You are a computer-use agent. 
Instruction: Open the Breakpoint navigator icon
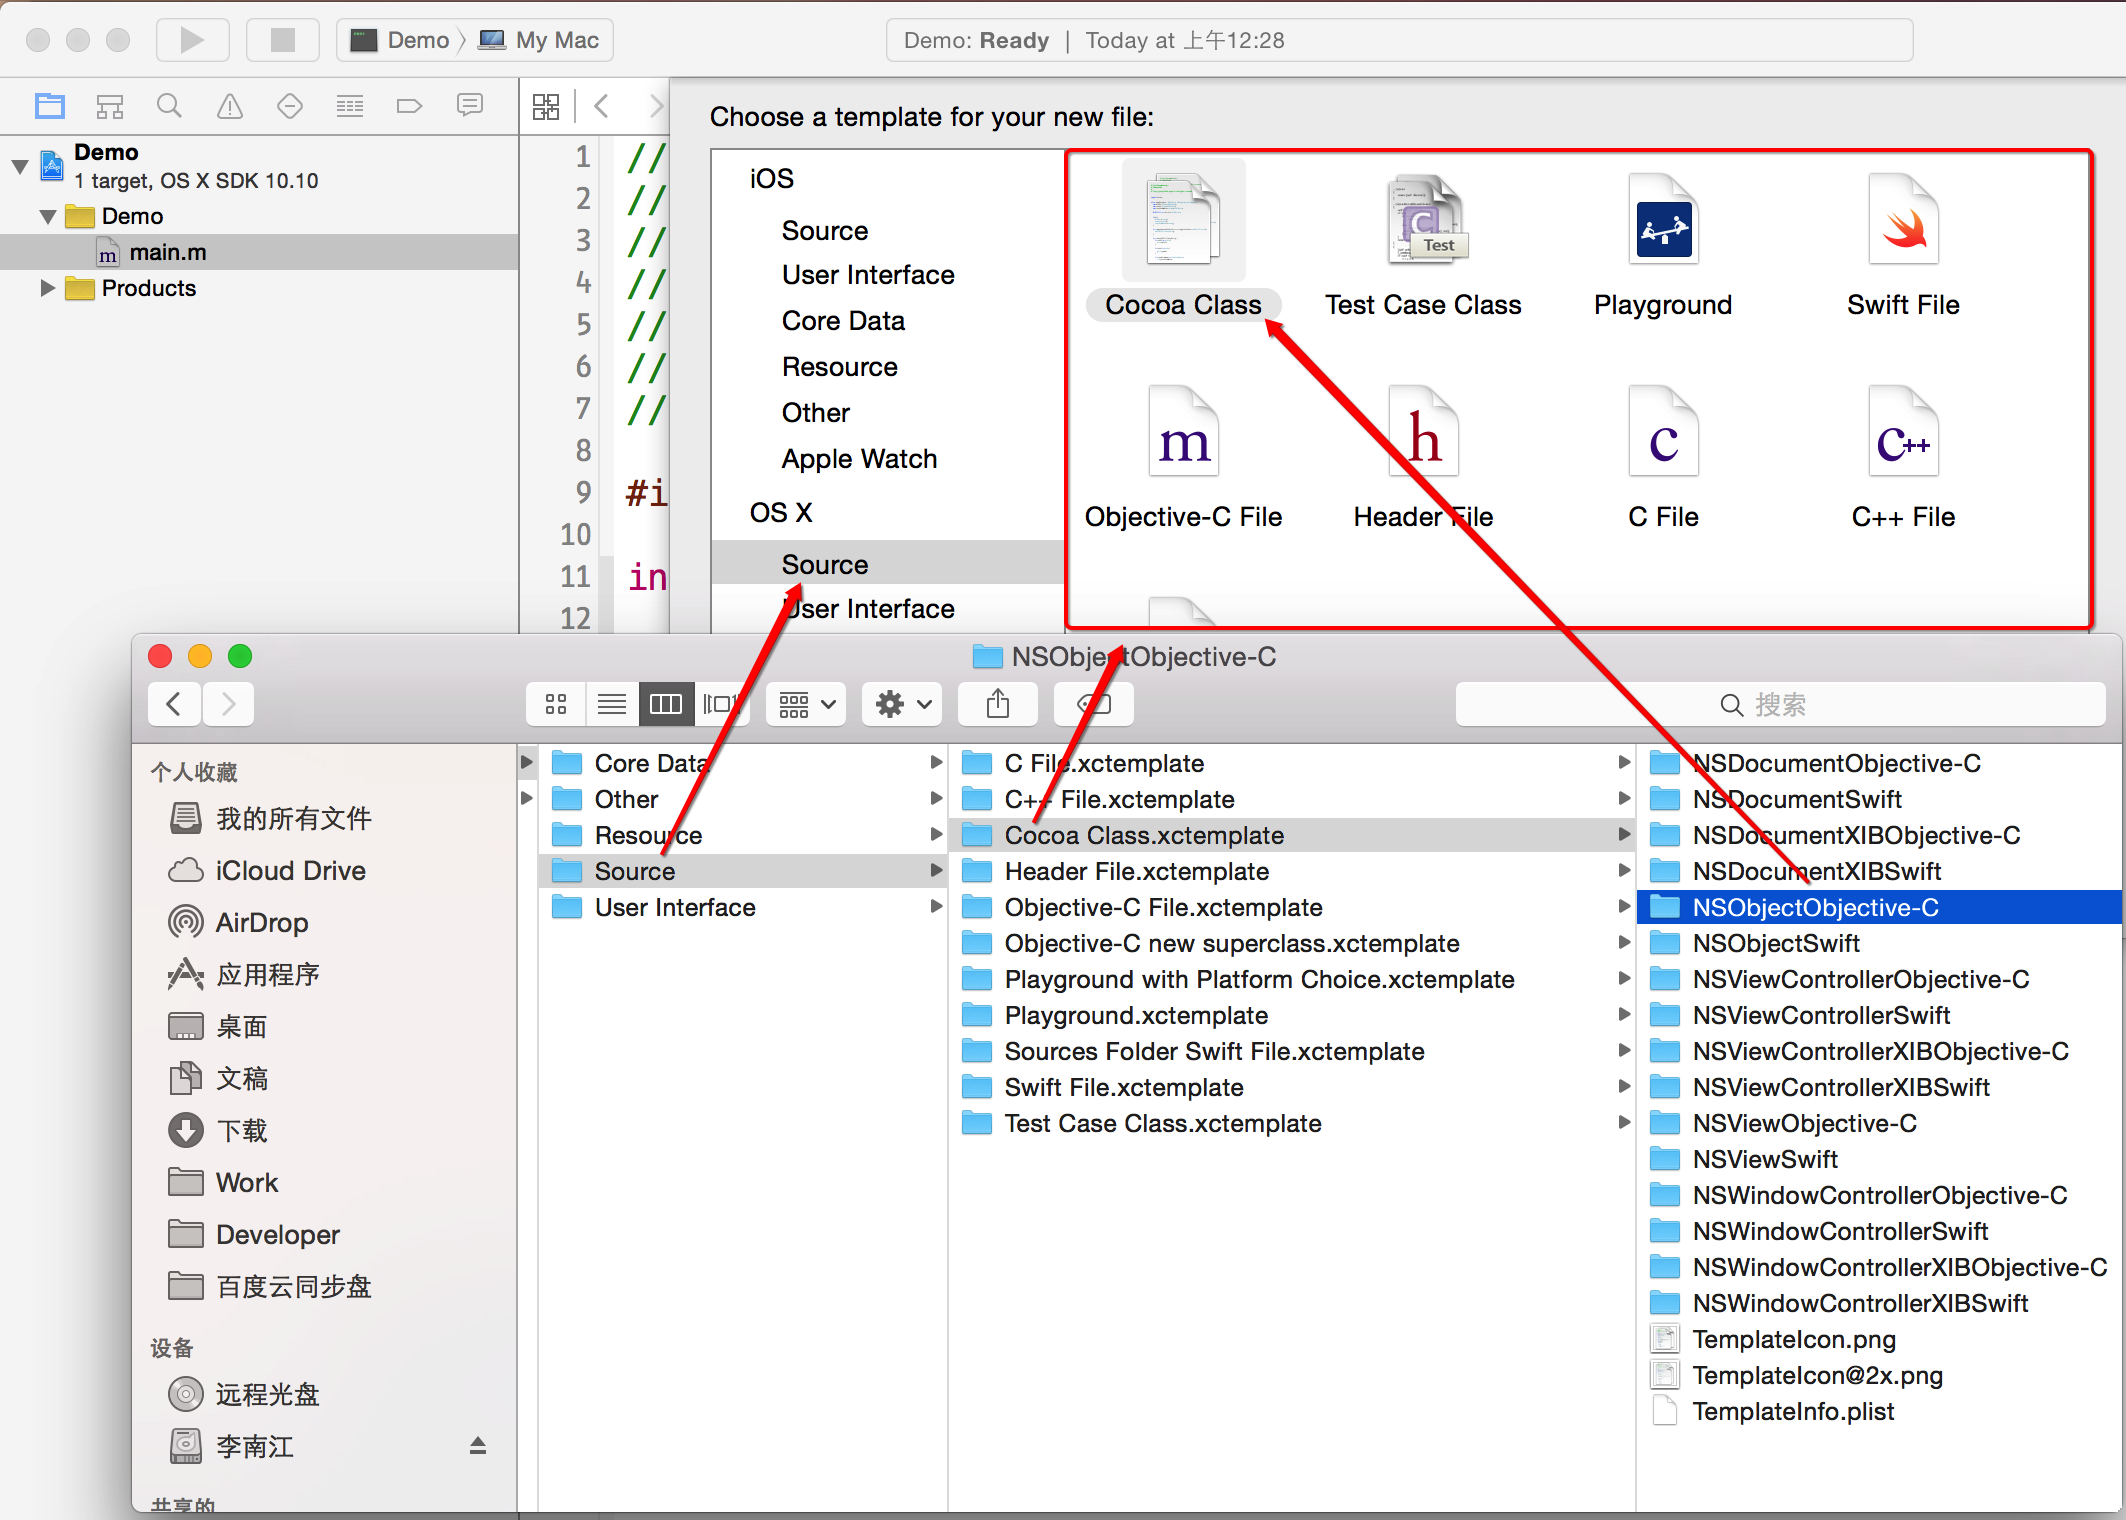point(410,105)
